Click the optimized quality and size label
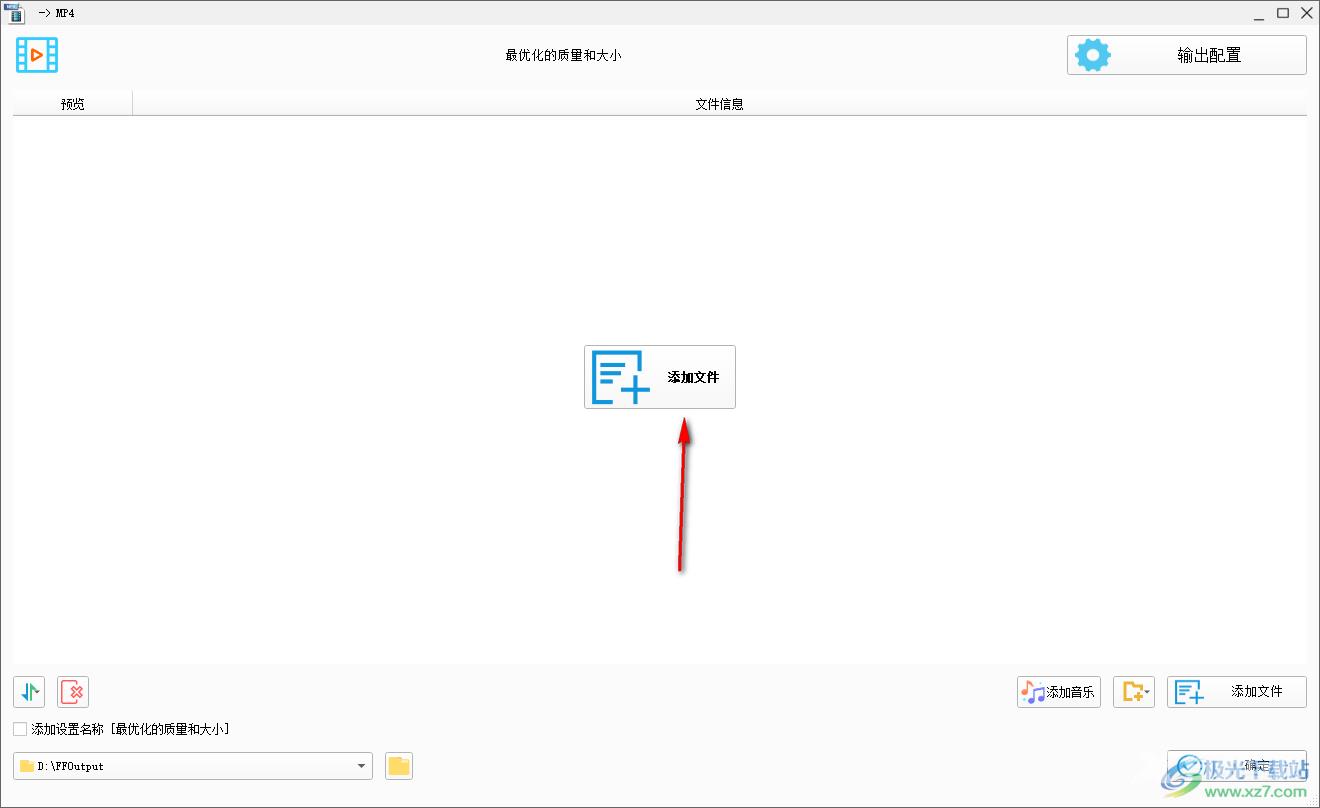The height and width of the screenshot is (808, 1320). (564, 56)
